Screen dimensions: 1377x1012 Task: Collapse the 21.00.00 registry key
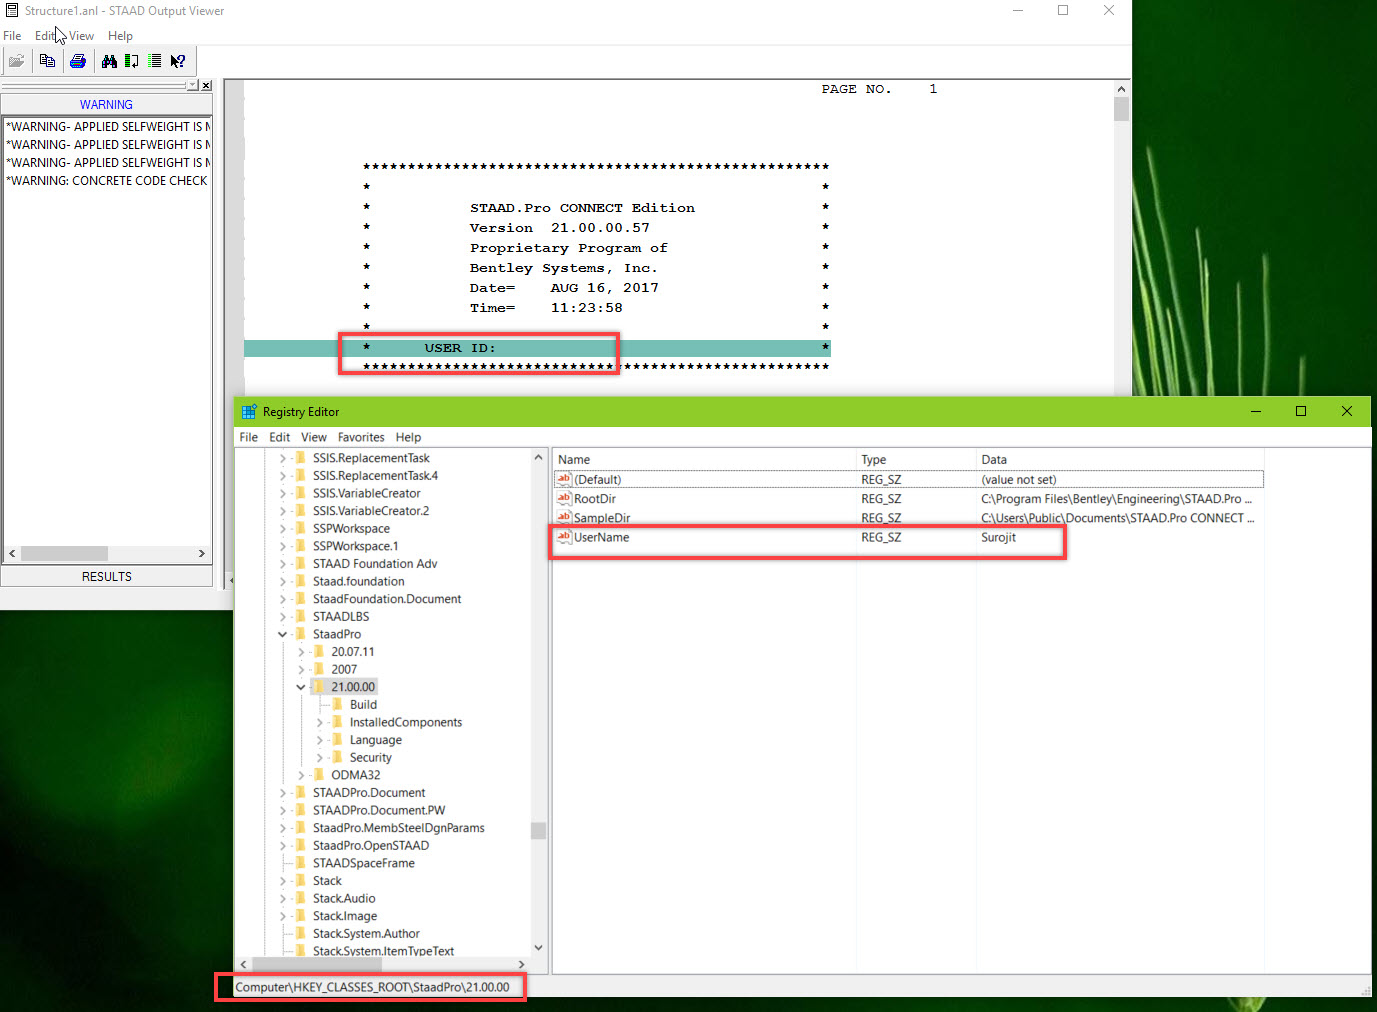pyautogui.click(x=301, y=687)
